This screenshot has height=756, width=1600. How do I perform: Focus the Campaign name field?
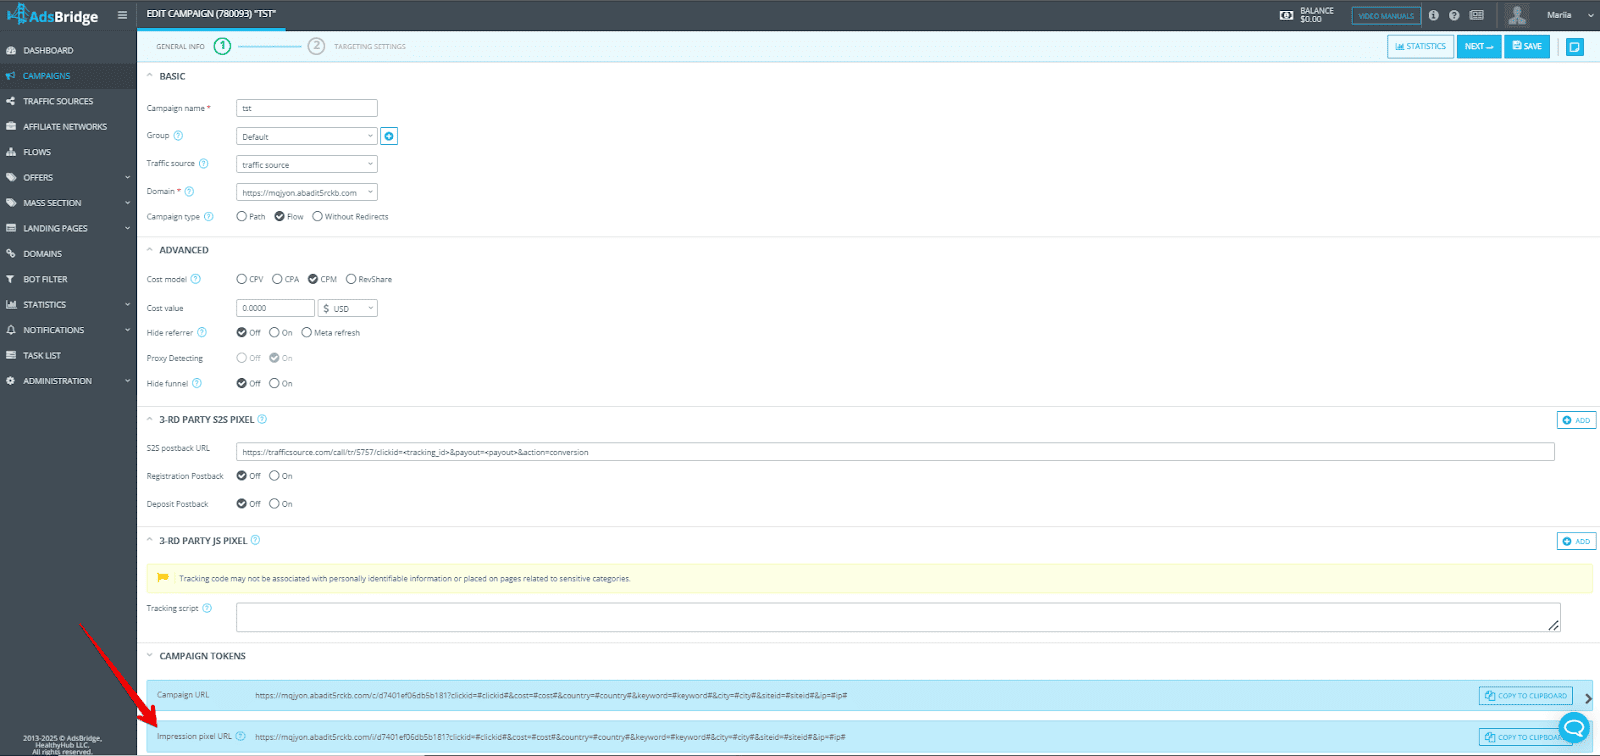tap(307, 108)
